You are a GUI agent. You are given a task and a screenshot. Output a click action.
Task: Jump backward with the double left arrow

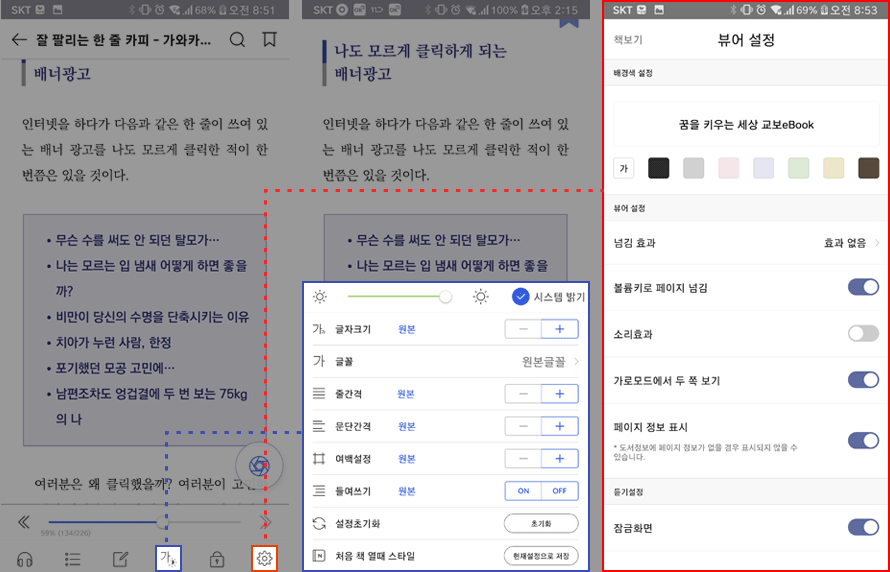[x=24, y=522]
